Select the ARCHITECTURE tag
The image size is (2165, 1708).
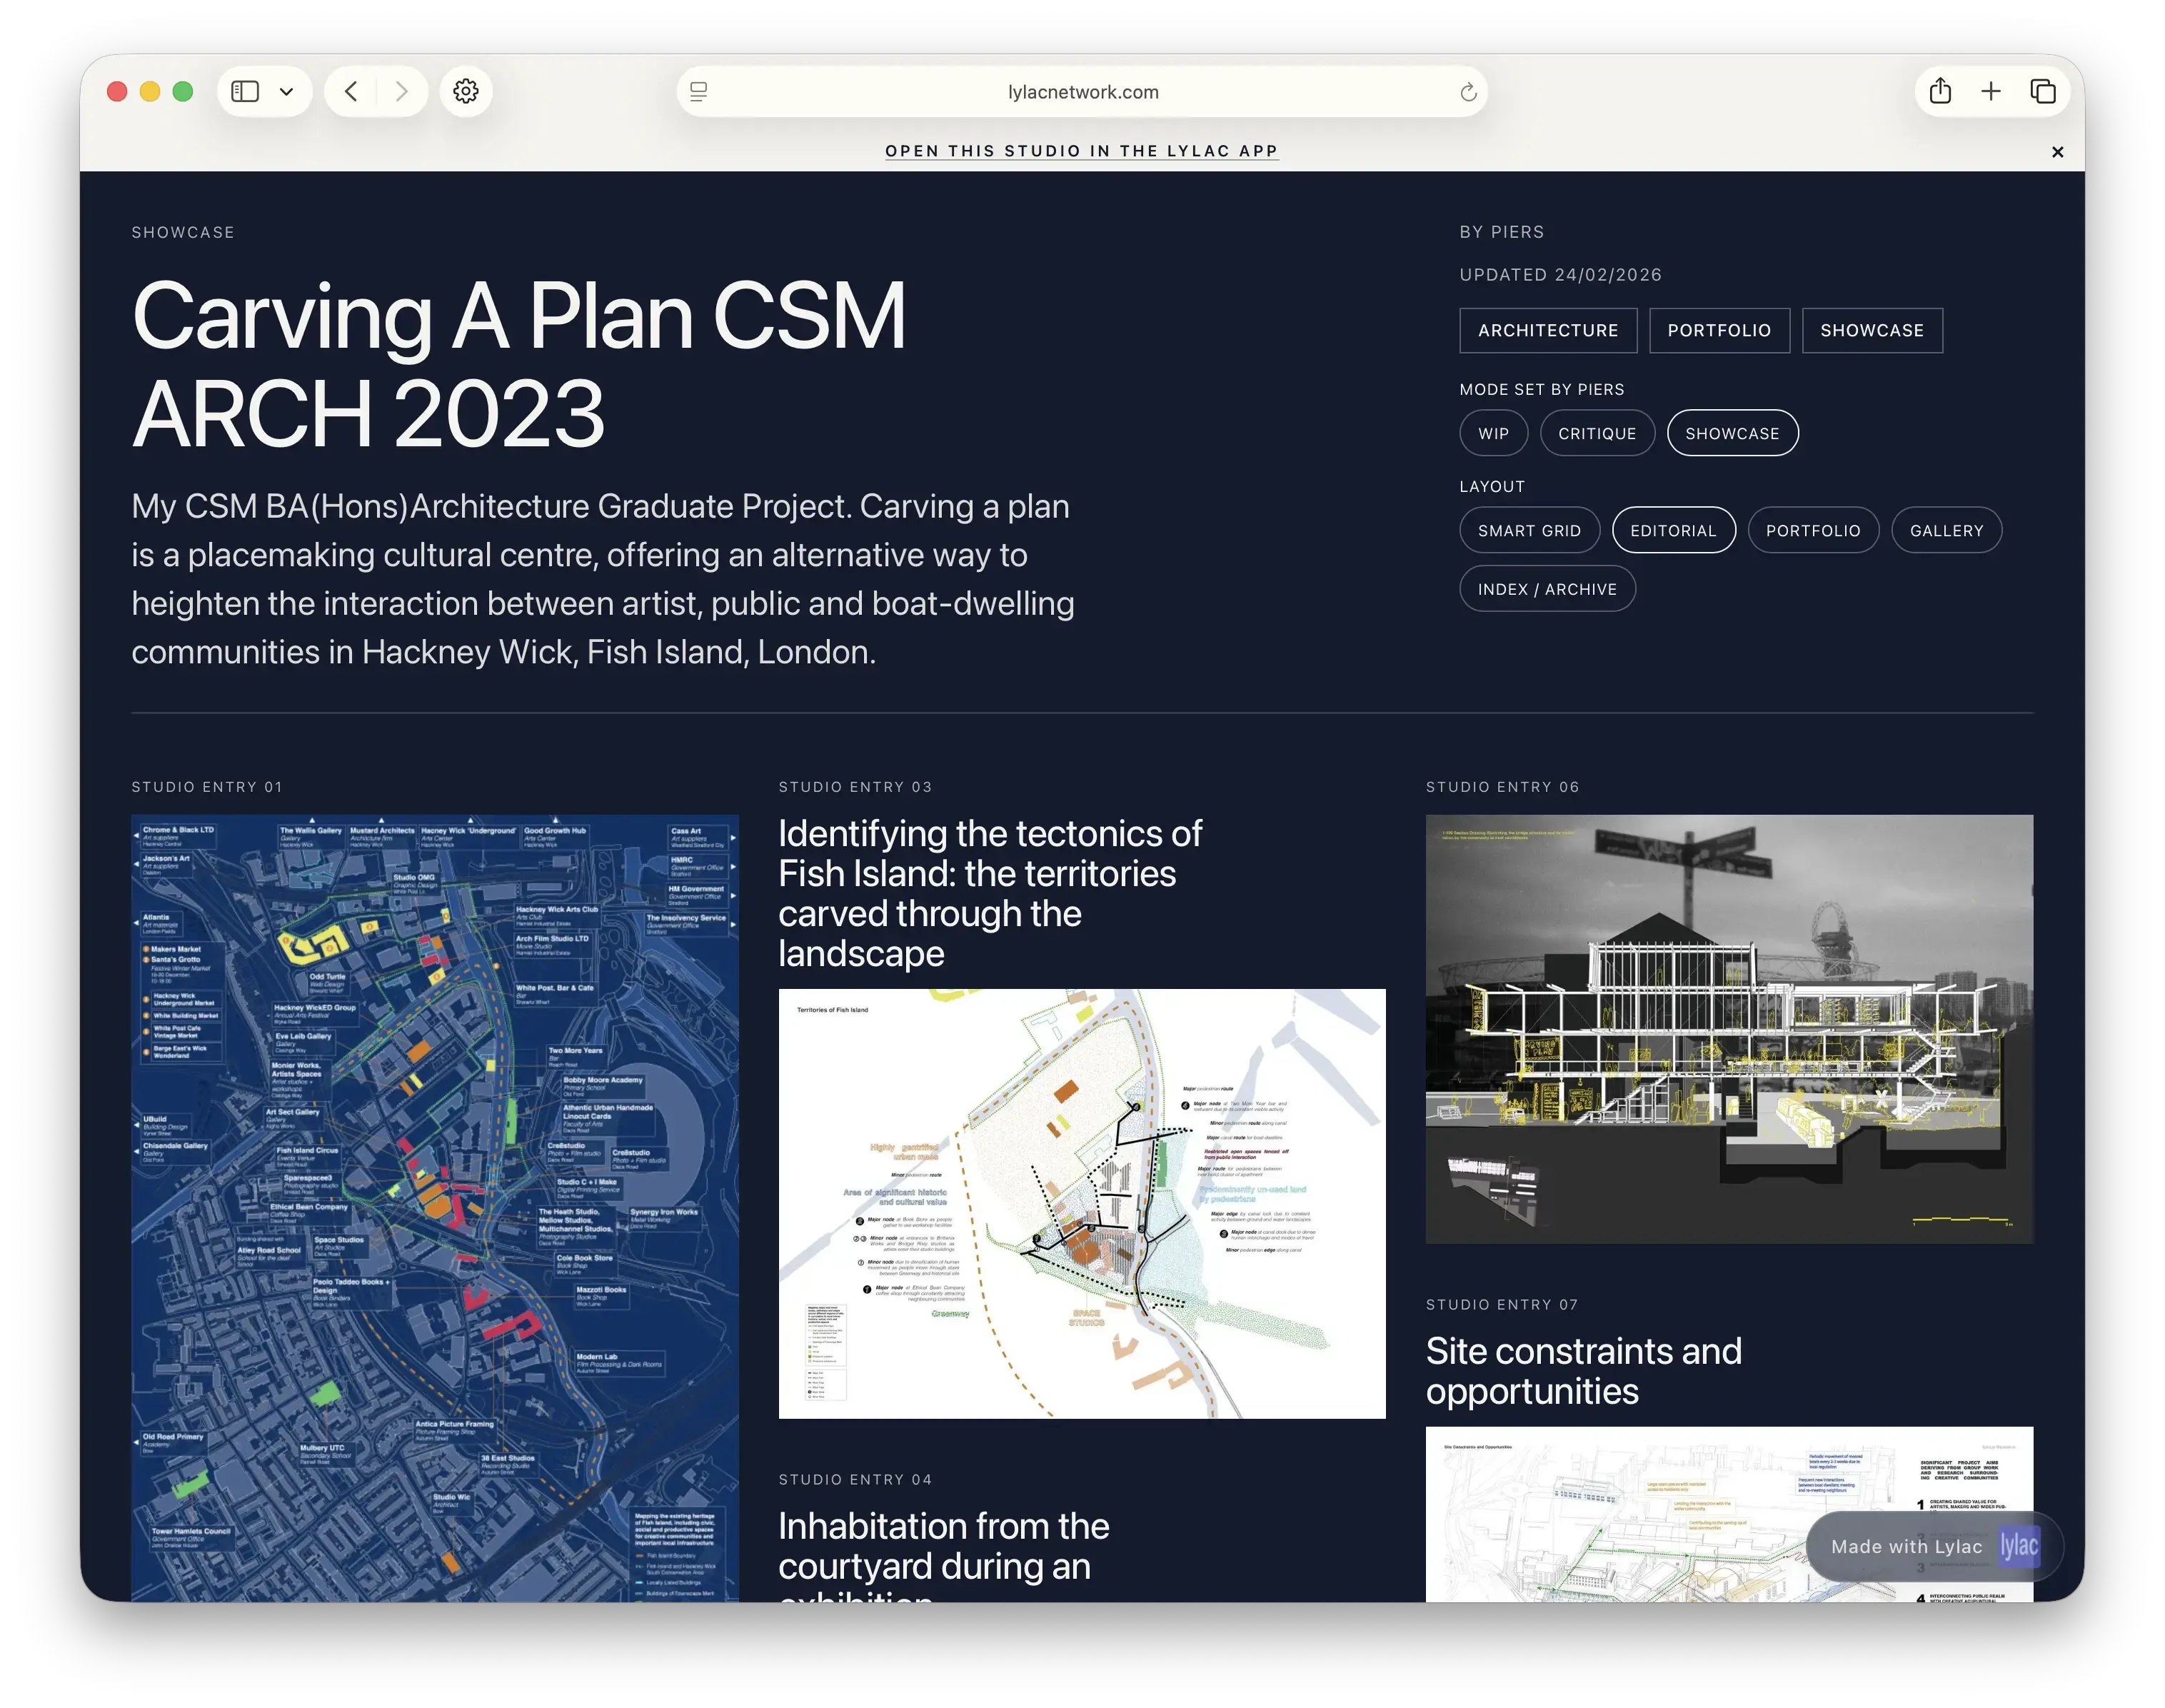pos(1547,330)
